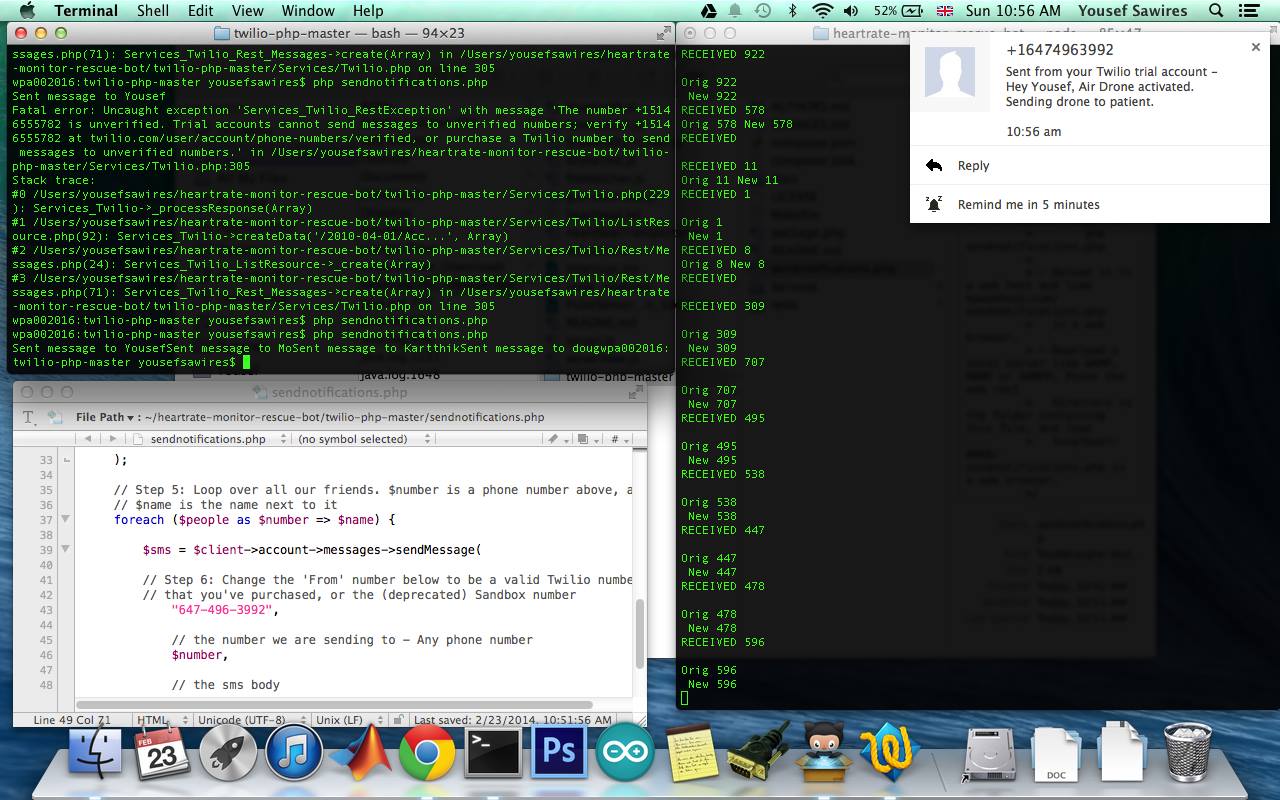Open the Stickies notes app in Dock
1280x800 pixels.
690,753
